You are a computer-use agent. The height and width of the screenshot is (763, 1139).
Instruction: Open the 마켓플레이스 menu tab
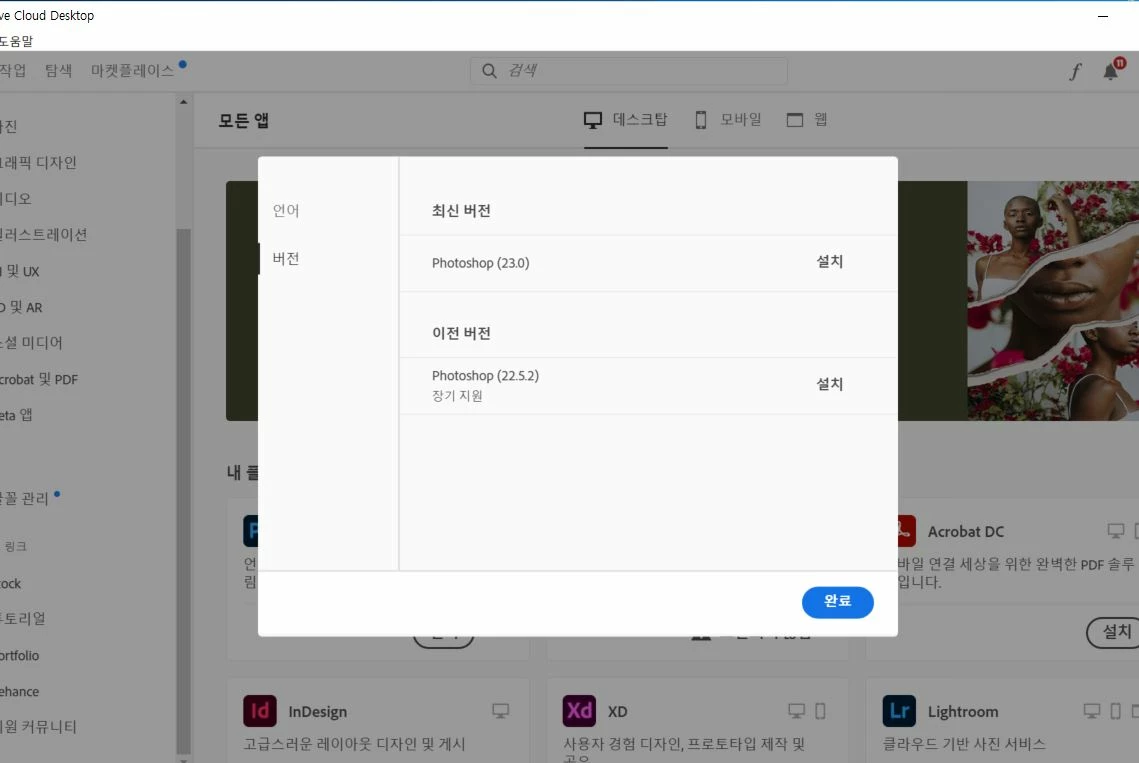[x=132, y=70]
